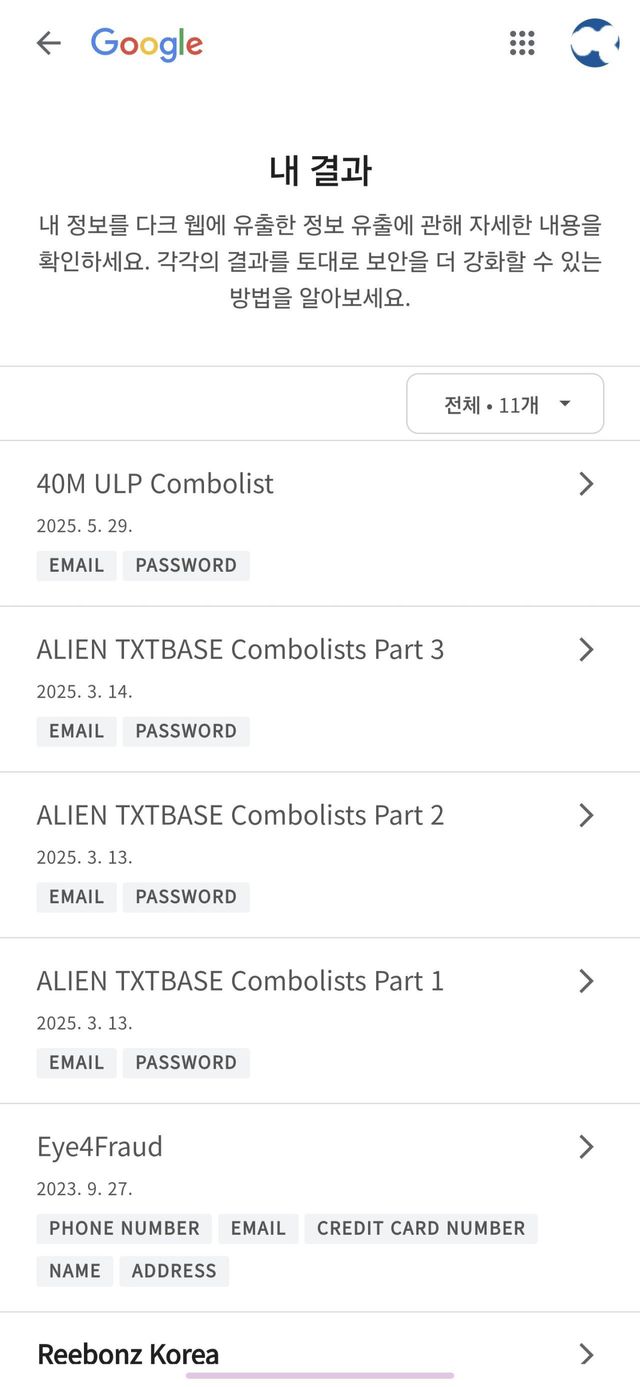Expand ALIEN TXTBASE Combolists Part 1 chevron
Viewport: 640px width, 1387px height.
click(x=586, y=982)
